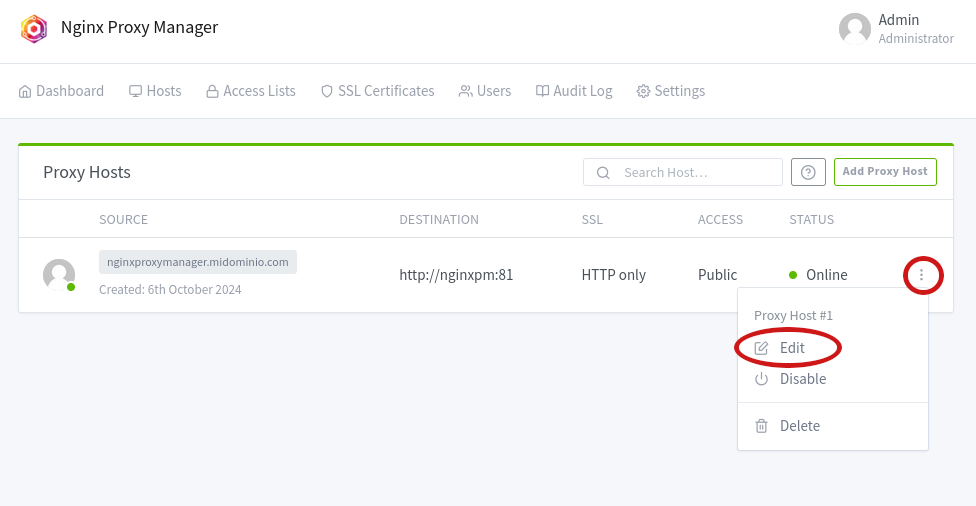Open the Access Lists page

coord(250,91)
